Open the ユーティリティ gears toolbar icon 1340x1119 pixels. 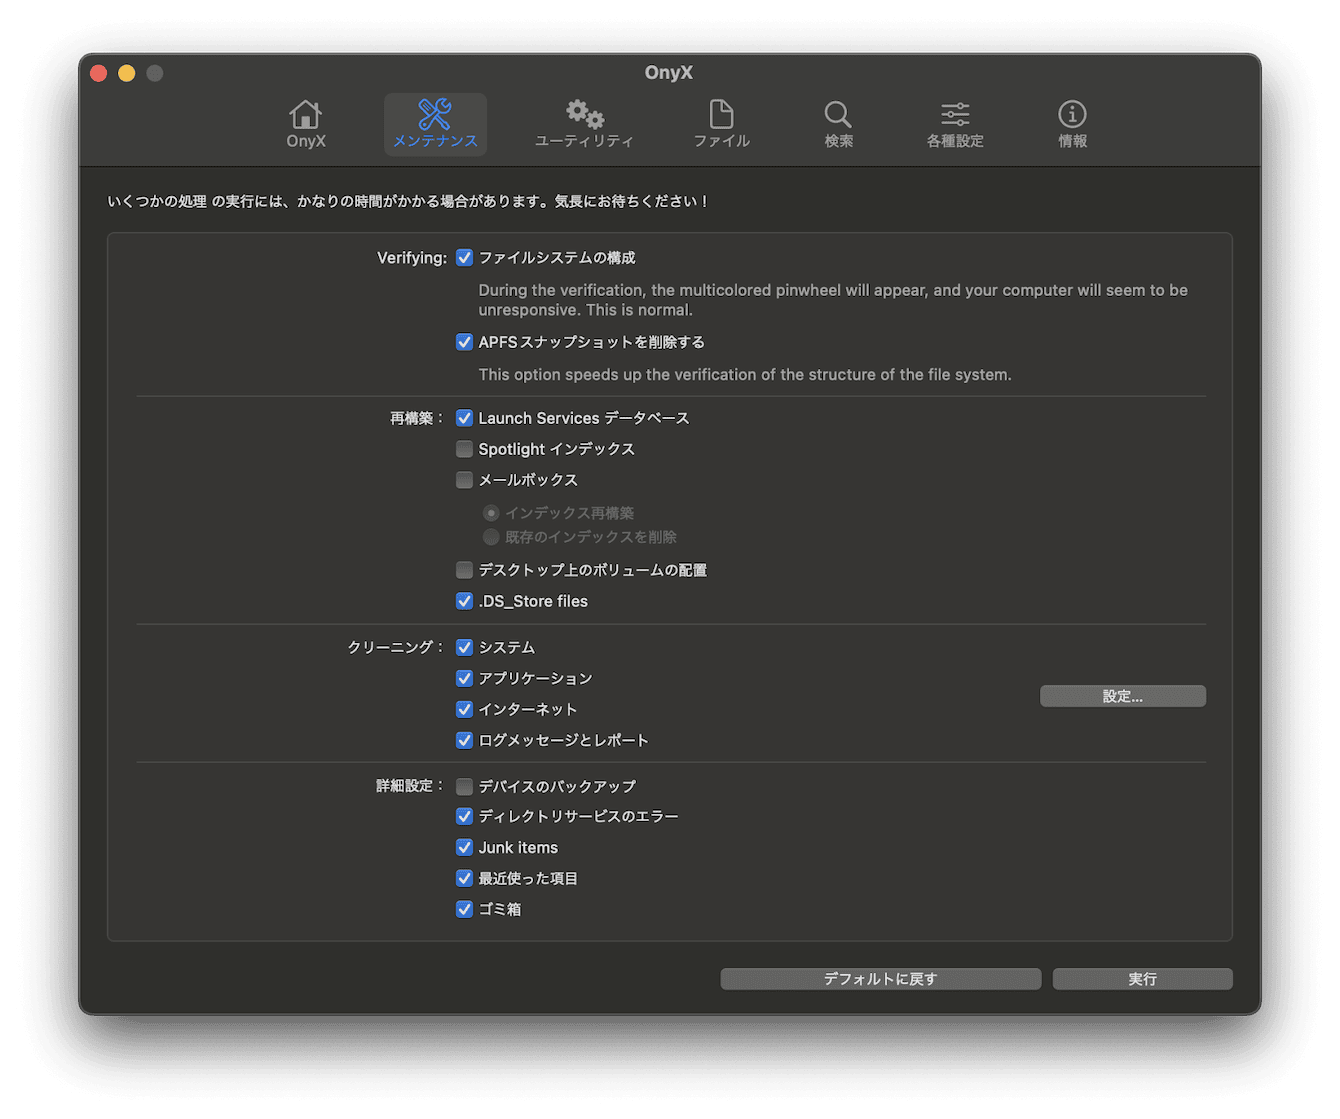click(584, 125)
